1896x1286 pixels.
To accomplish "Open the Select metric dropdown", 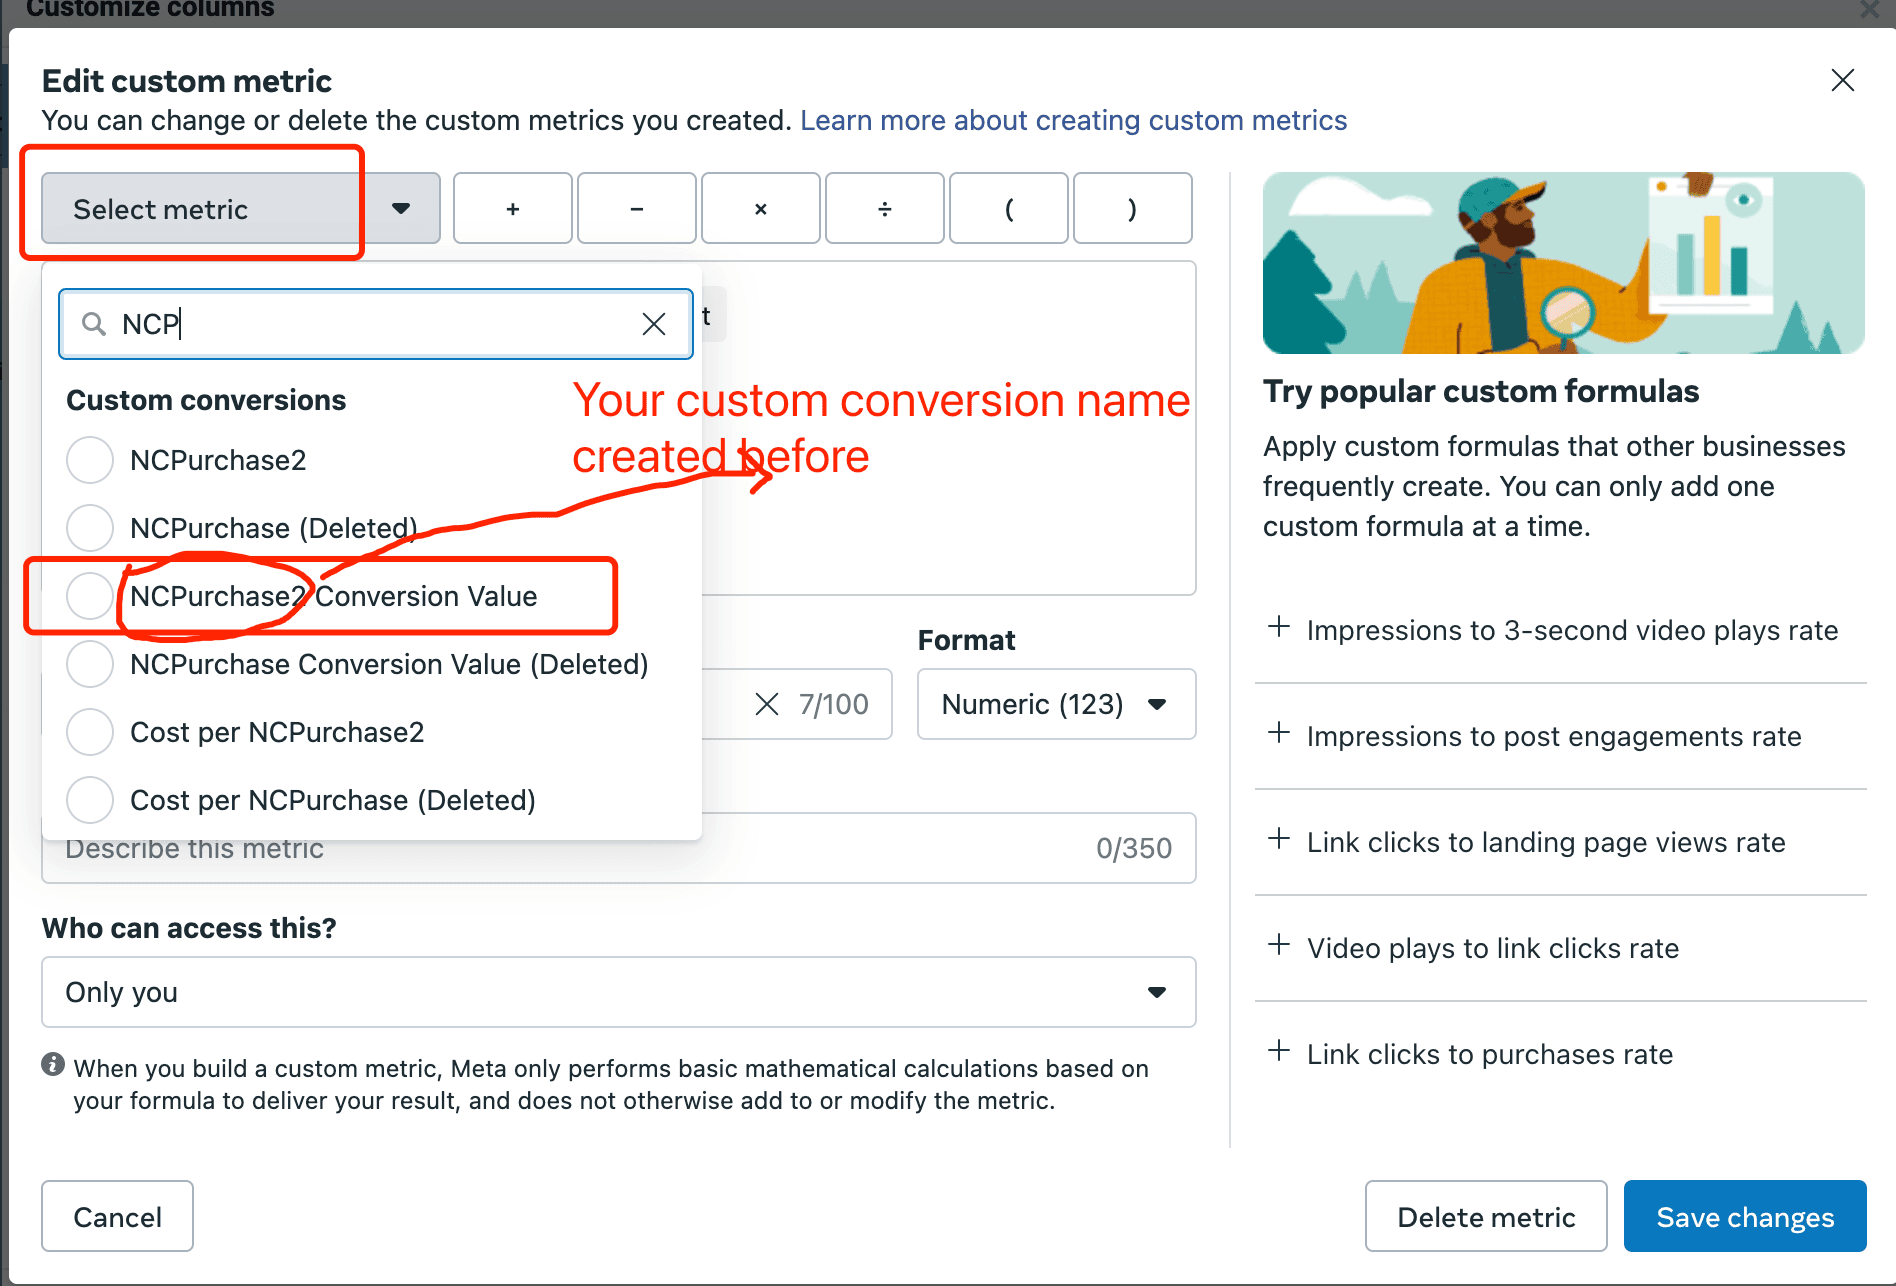I will pyautogui.click(x=240, y=209).
